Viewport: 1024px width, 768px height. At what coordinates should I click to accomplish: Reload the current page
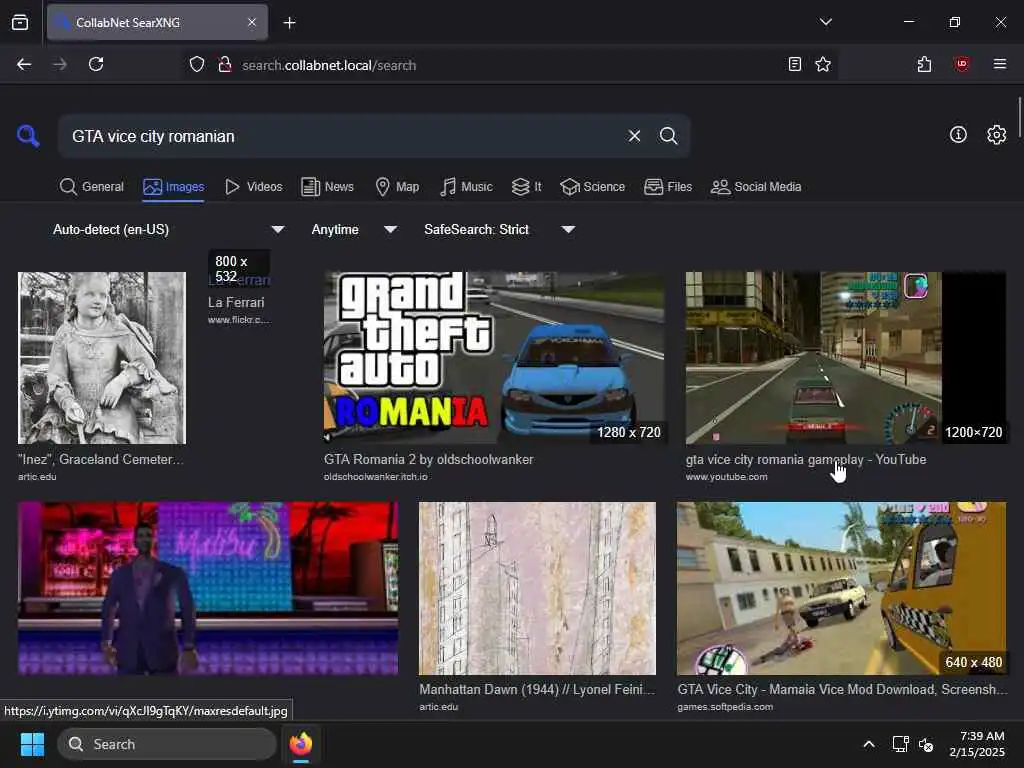96,64
